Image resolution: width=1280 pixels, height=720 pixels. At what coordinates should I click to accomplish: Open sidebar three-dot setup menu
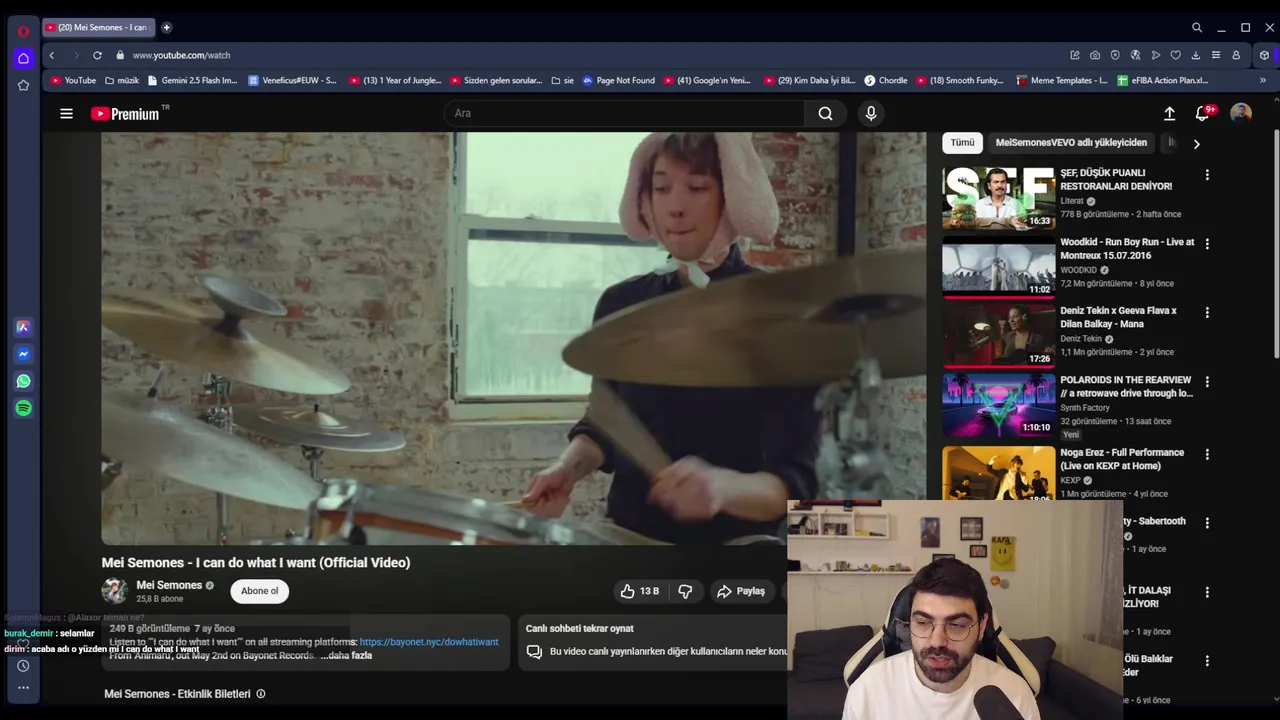[23, 688]
